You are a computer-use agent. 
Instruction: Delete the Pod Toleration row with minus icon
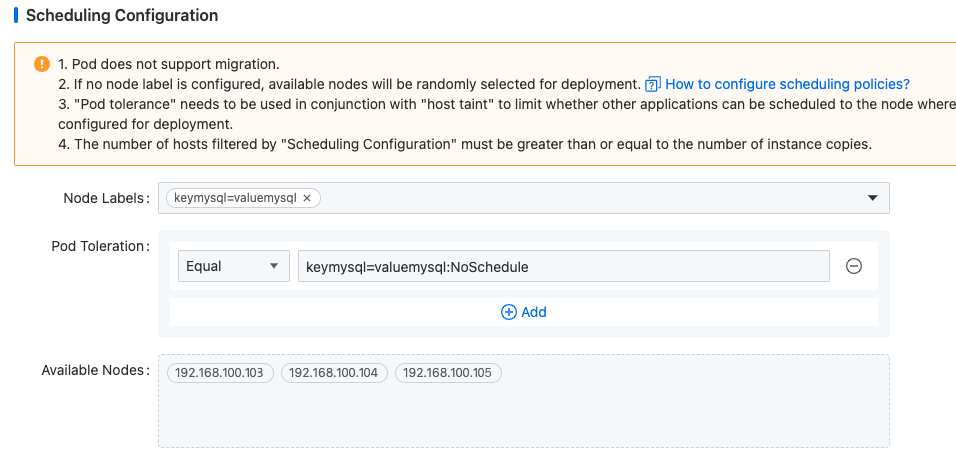(x=854, y=266)
